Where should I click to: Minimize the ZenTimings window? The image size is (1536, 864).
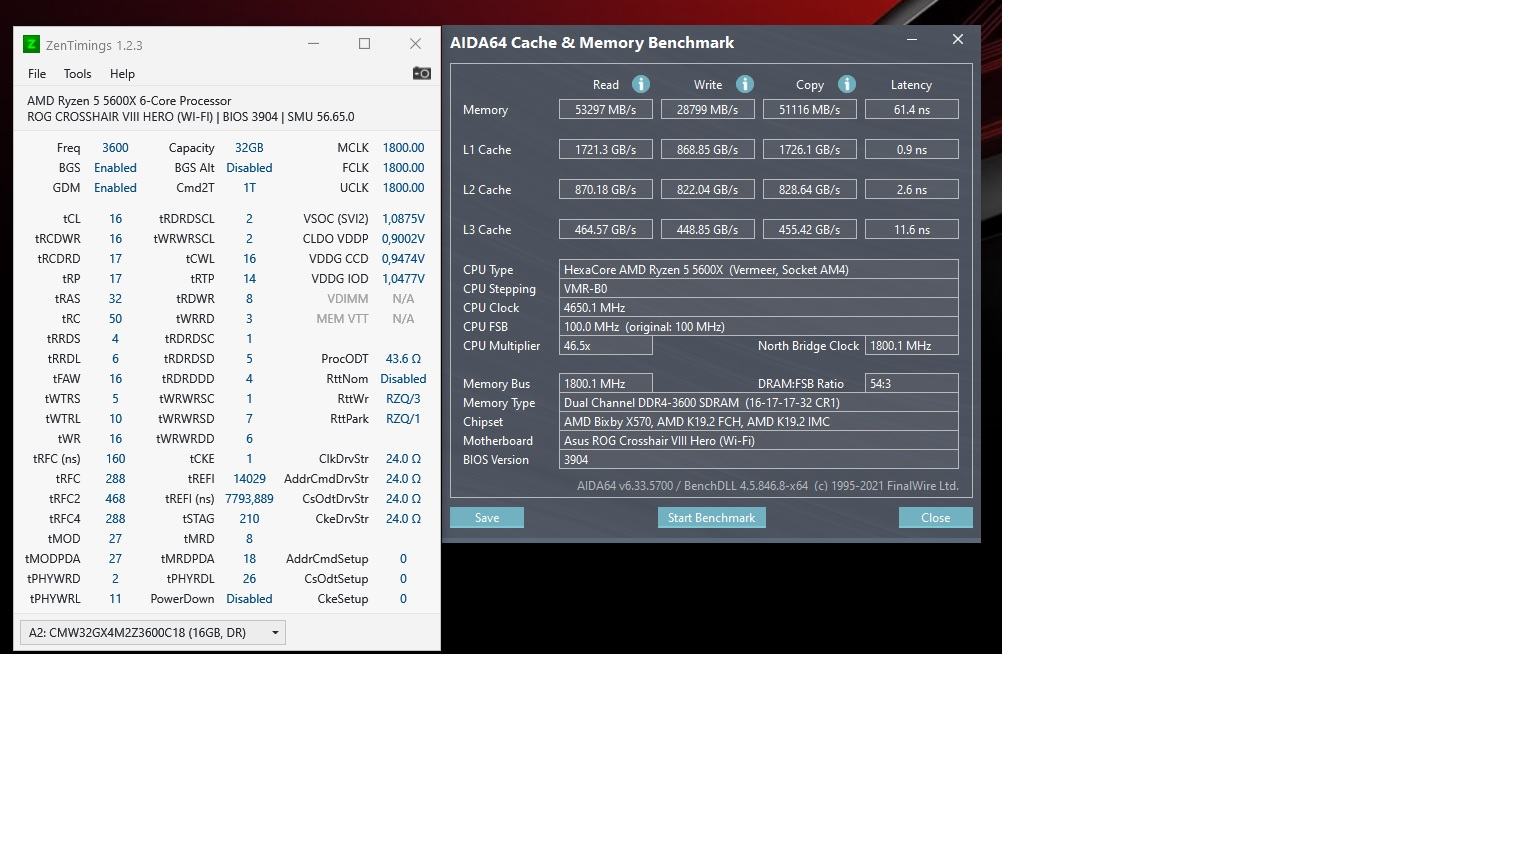313,43
